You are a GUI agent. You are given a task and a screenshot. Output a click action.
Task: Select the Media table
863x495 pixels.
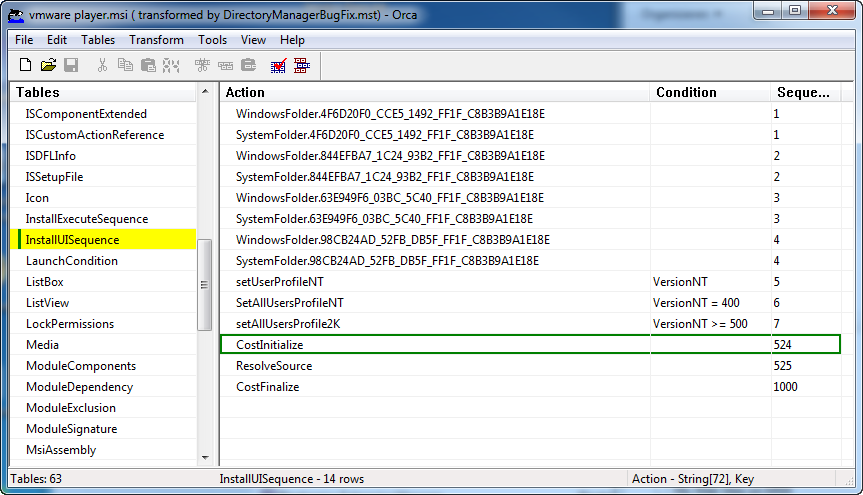coord(42,345)
